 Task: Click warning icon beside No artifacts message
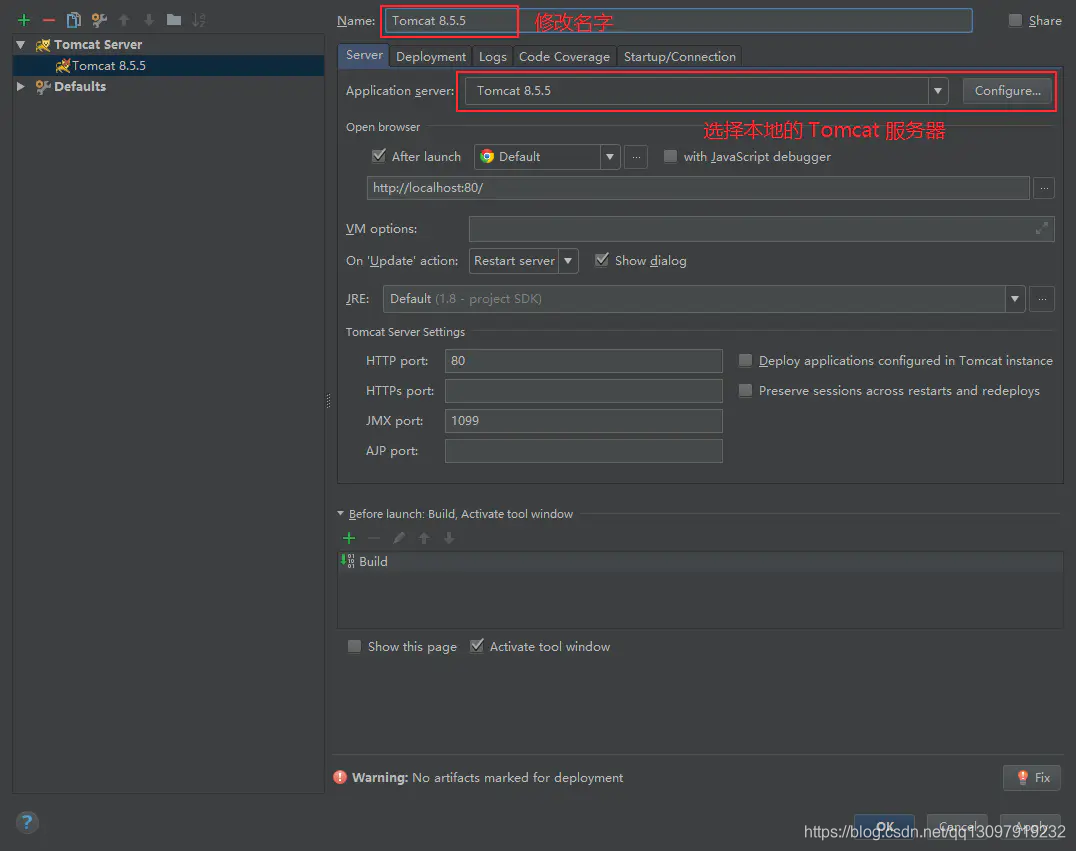point(340,777)
